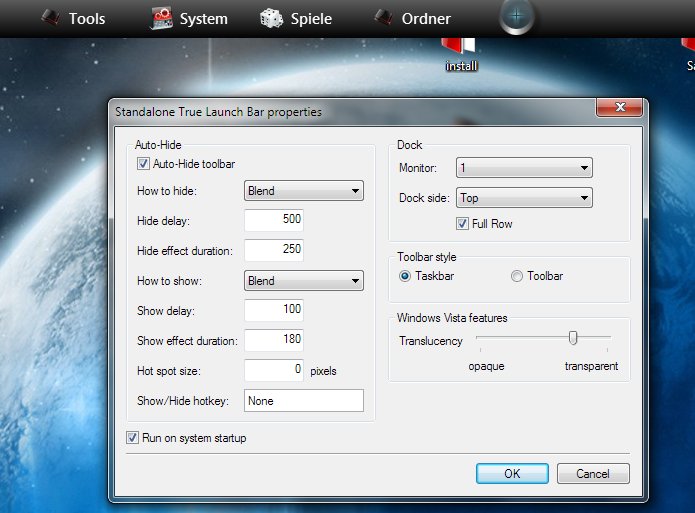This screenshot has width=695, height=513.
Task: Click the Hide delay input field
Action: [274, 220]
